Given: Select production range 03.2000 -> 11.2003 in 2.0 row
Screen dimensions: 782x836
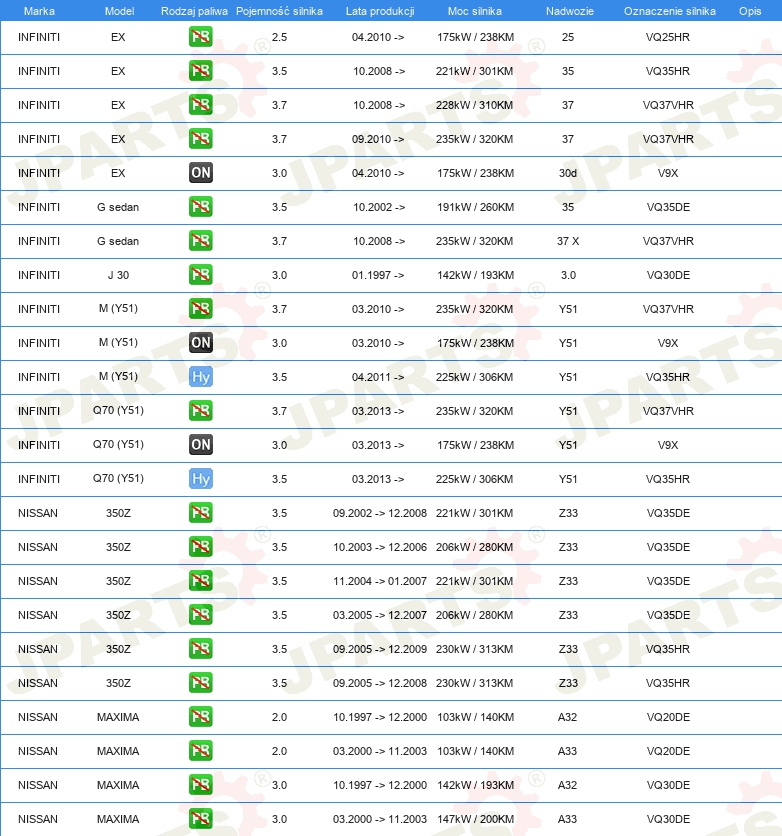Looking at the screenshot, I should [x=380, y=751].
